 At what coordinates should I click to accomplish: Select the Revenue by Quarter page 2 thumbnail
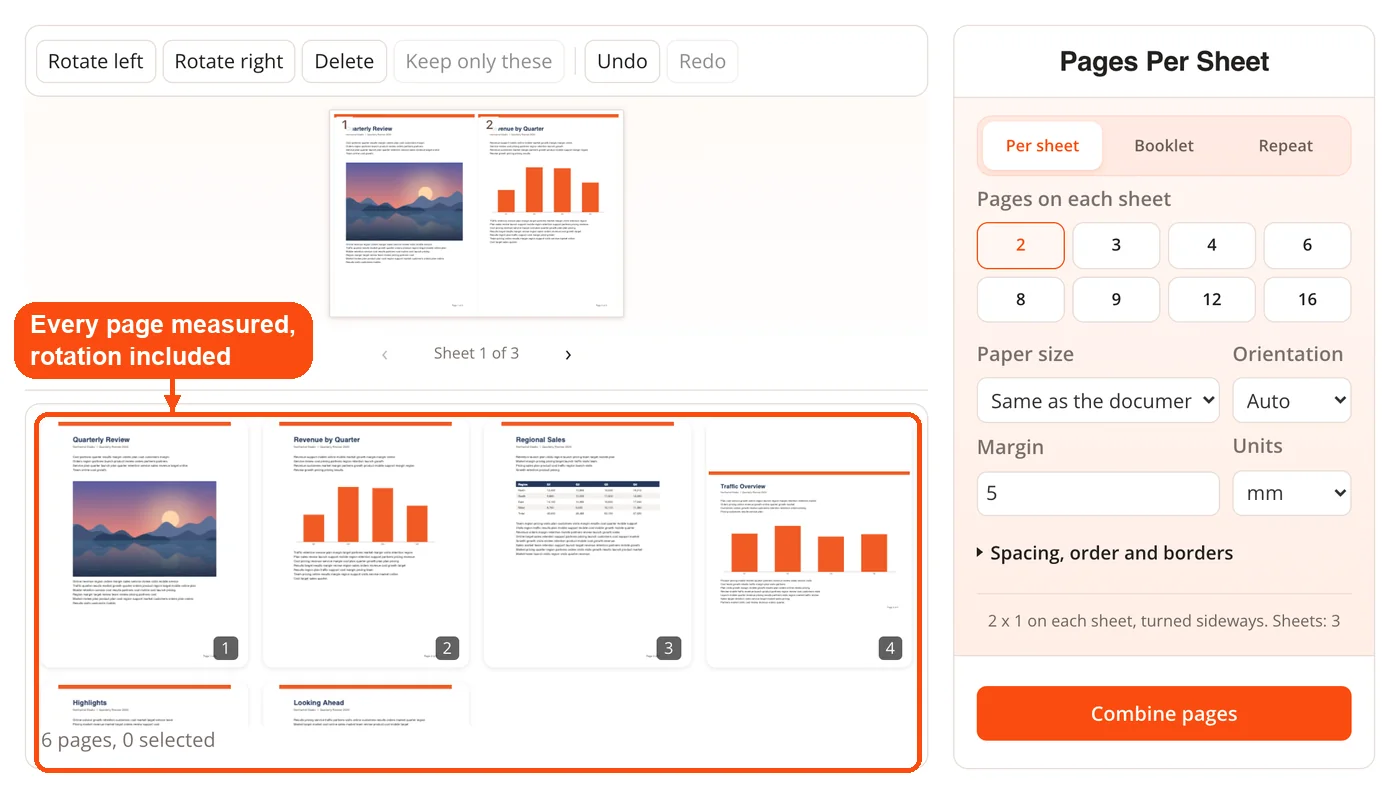(x=365, y=543)
